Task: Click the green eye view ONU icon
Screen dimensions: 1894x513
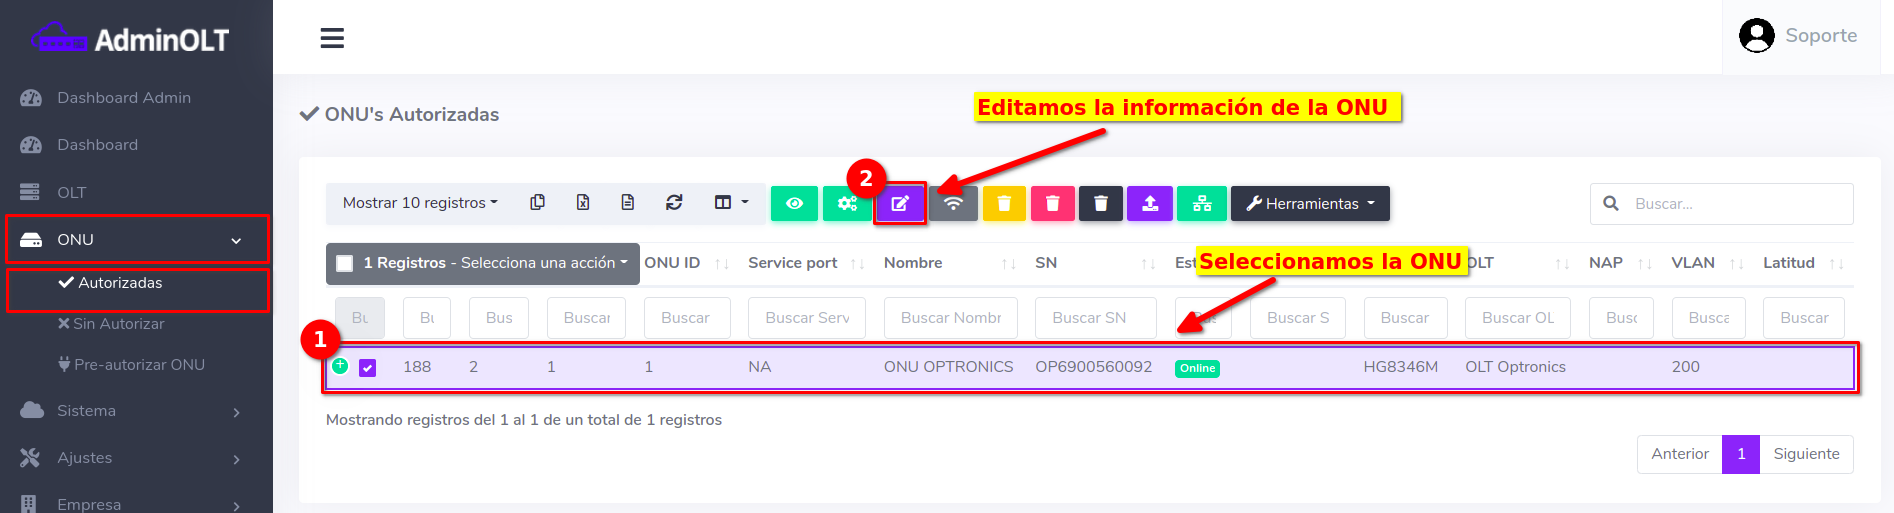Action: (x=794, y=204)
